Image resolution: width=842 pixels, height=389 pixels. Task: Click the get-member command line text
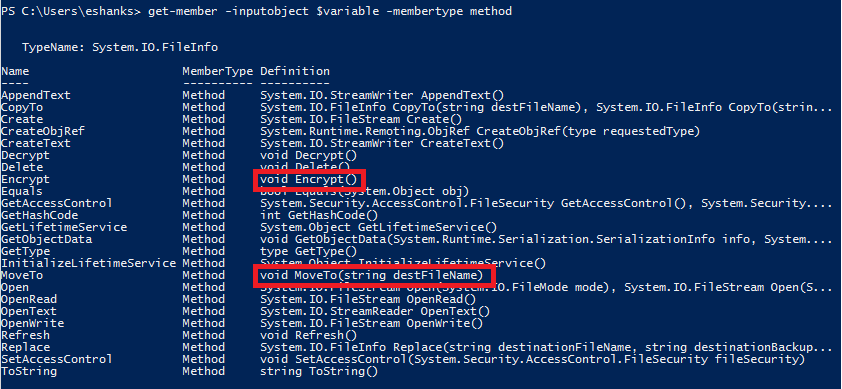tap(330, 11)
